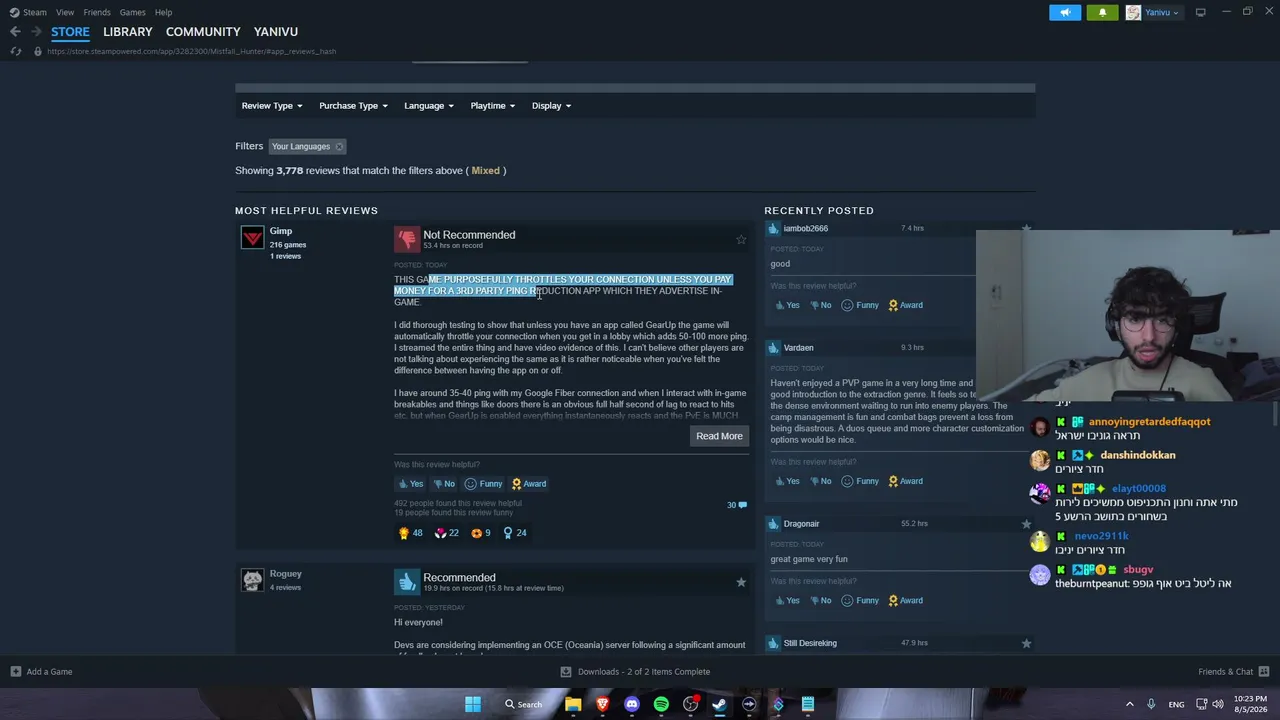The width and height of the screenshot is (1280, 720).
Task: Go back with the Steam back arrow
Action: (15, 32)
